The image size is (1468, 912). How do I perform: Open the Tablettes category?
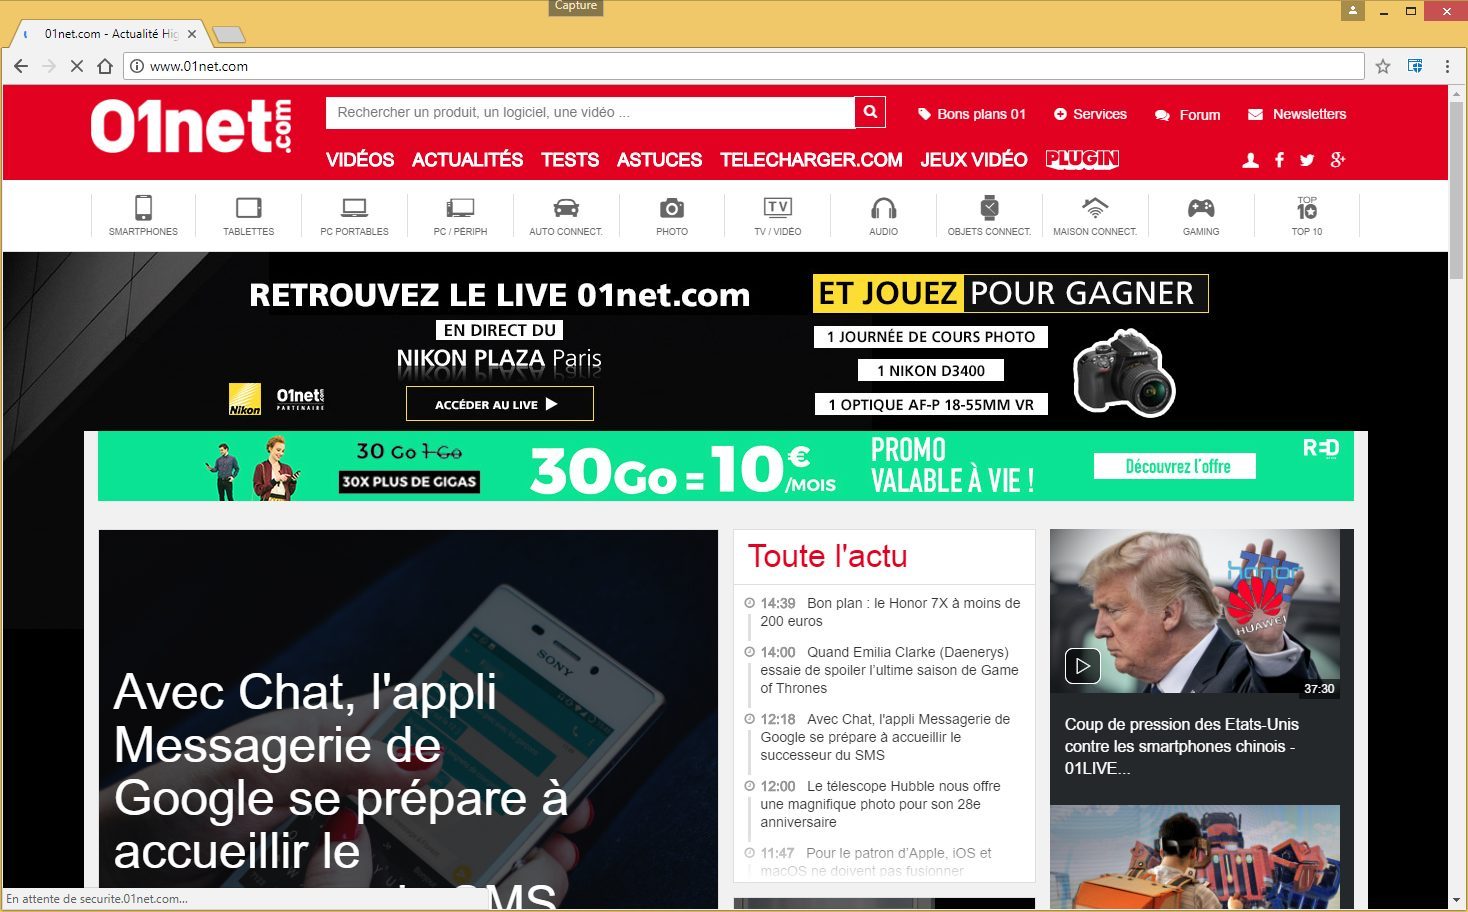[x=248, y=215]
